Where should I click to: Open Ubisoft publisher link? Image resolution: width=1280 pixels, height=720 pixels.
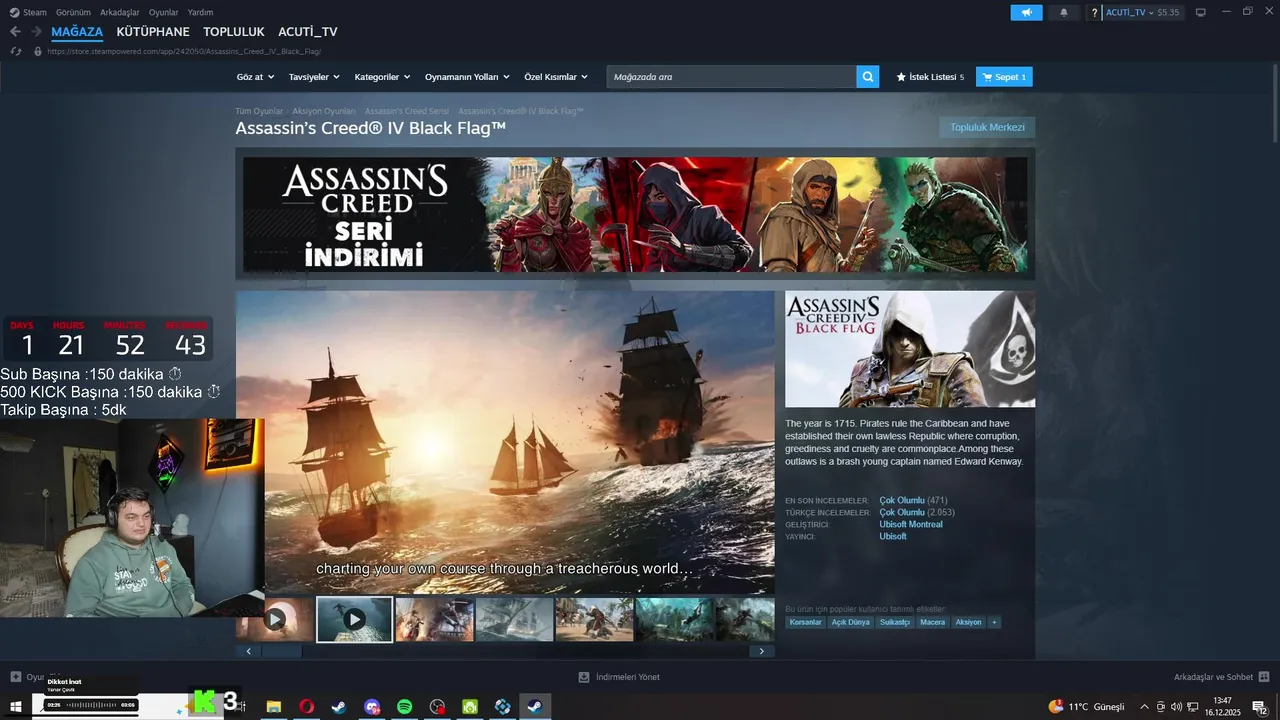[893, 536]
